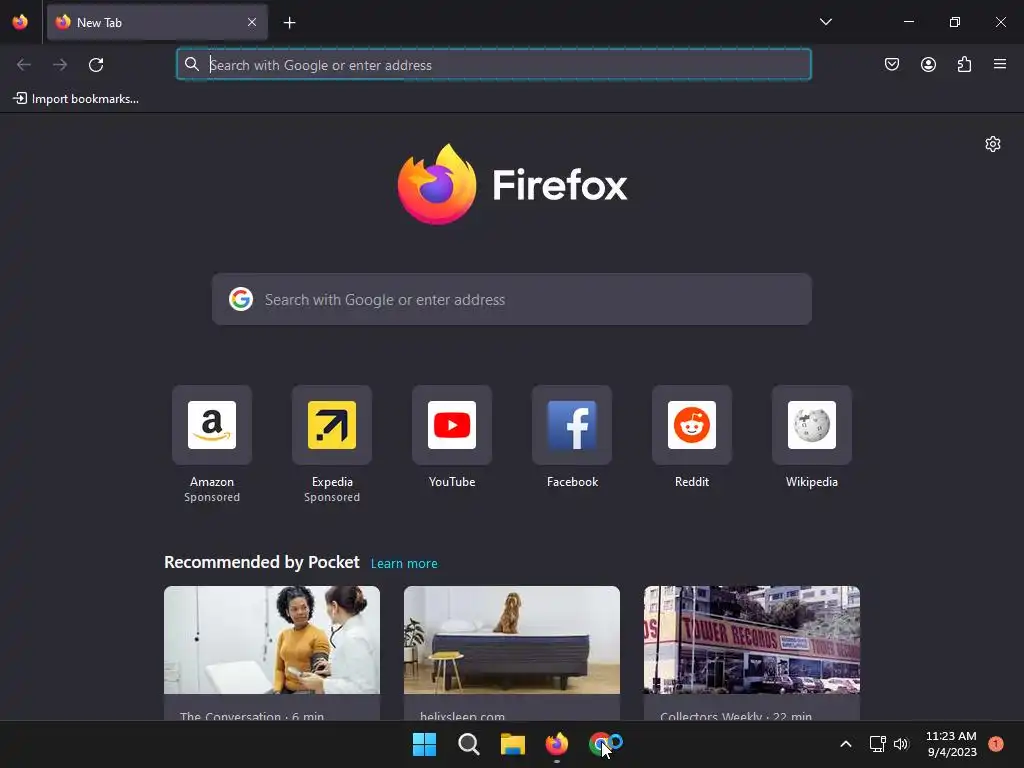Open File Explorer from the taskbar
Viewport: 1024px width, 768px height.
click(513, 744)
